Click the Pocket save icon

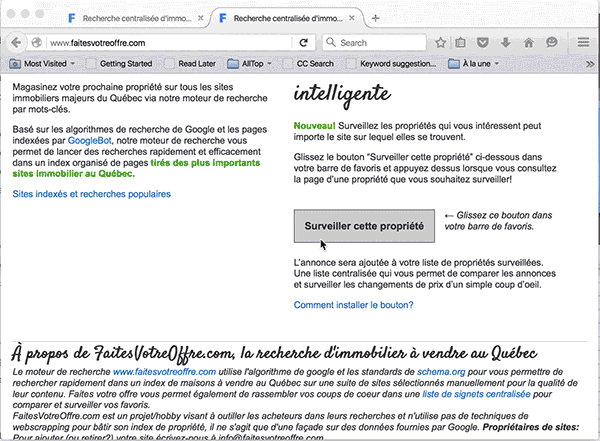pos(483,43)
